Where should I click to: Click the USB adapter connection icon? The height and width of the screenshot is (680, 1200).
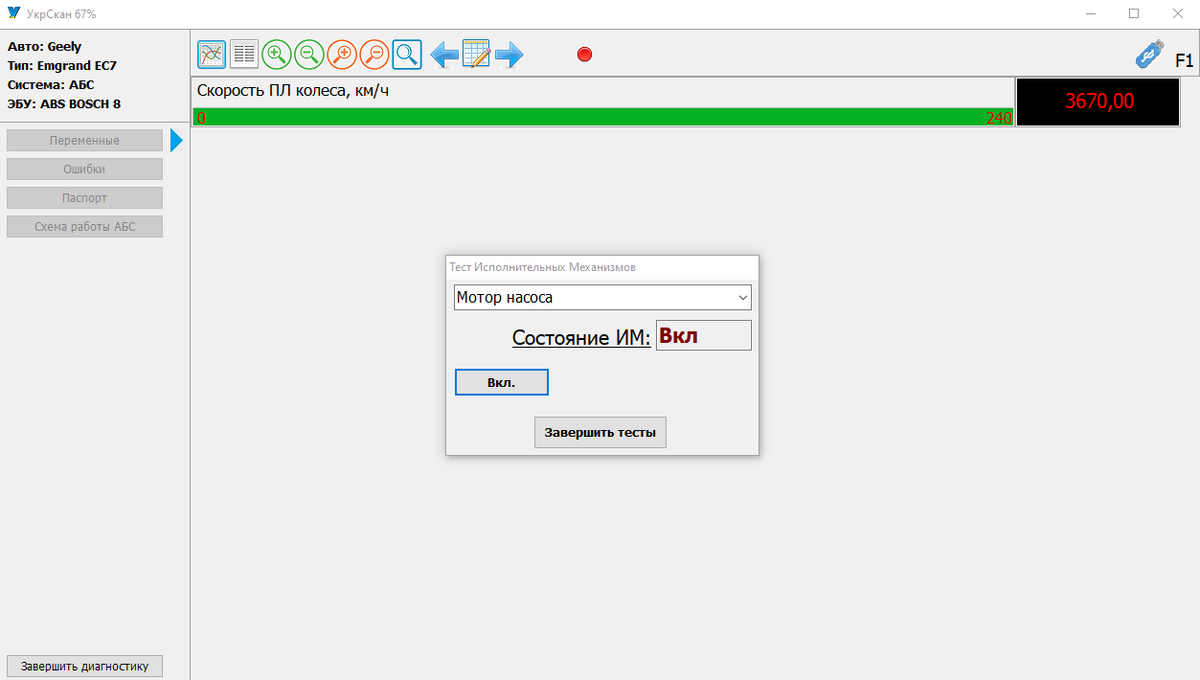pos(1150,54)
